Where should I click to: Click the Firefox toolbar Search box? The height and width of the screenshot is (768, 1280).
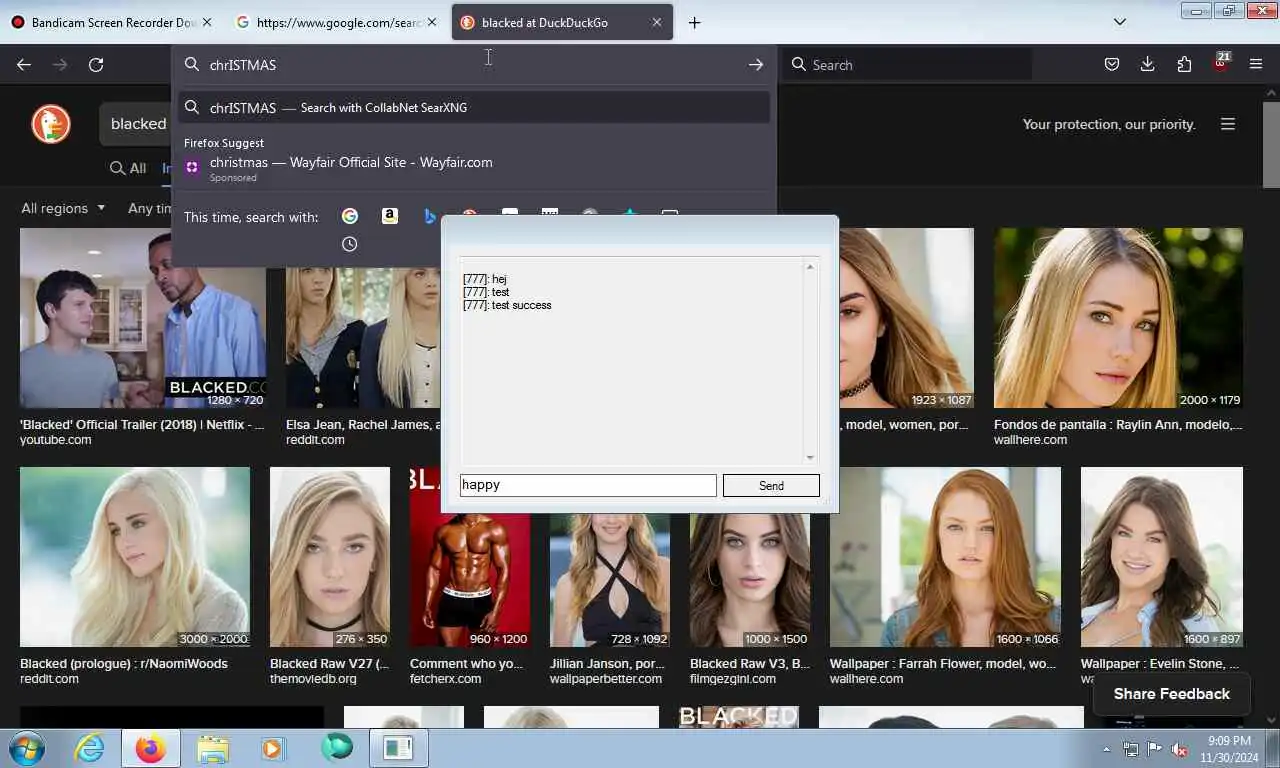pos(906,64)
